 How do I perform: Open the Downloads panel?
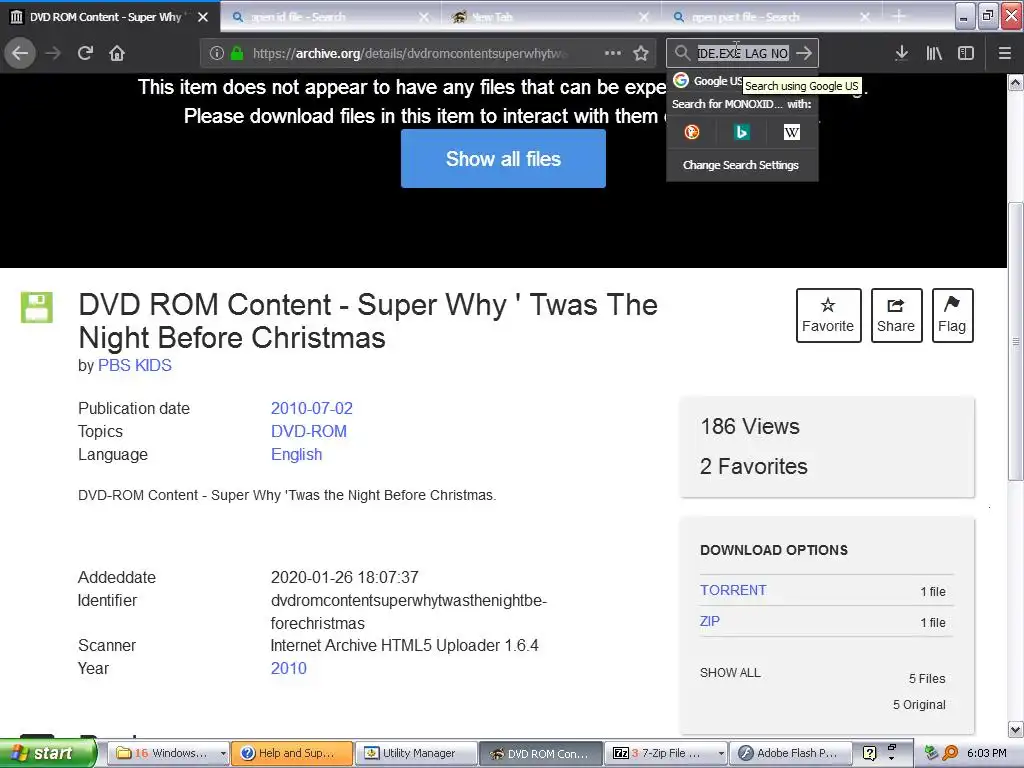click(902, 53)
